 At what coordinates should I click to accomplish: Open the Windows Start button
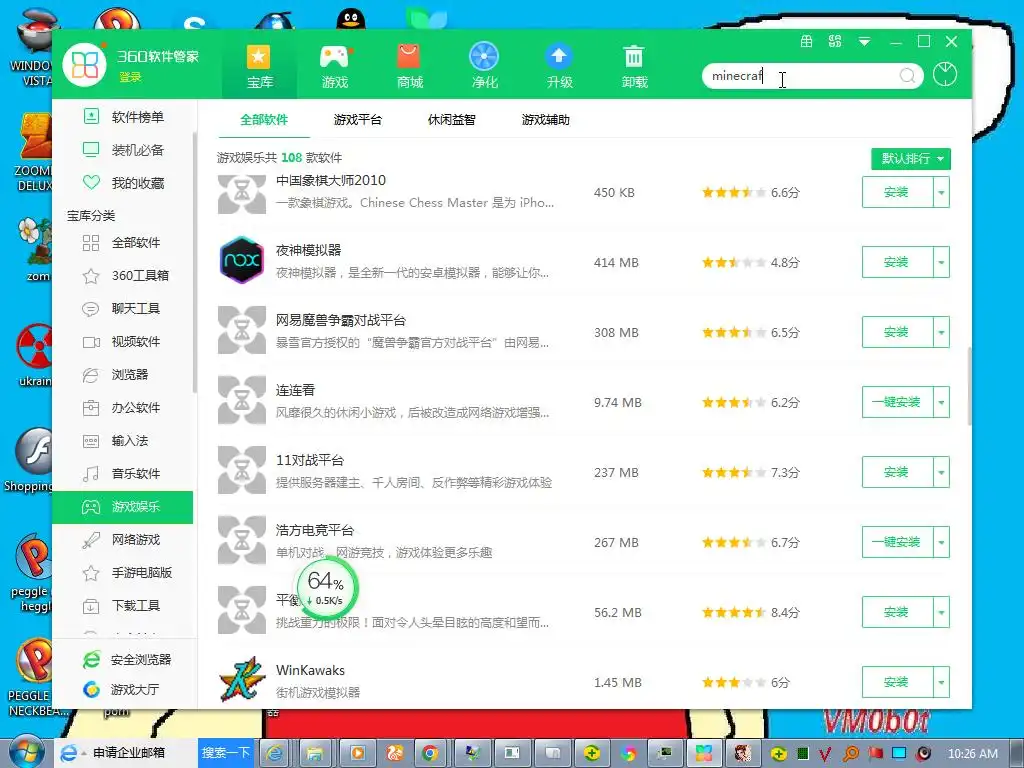tap(26, 752)
